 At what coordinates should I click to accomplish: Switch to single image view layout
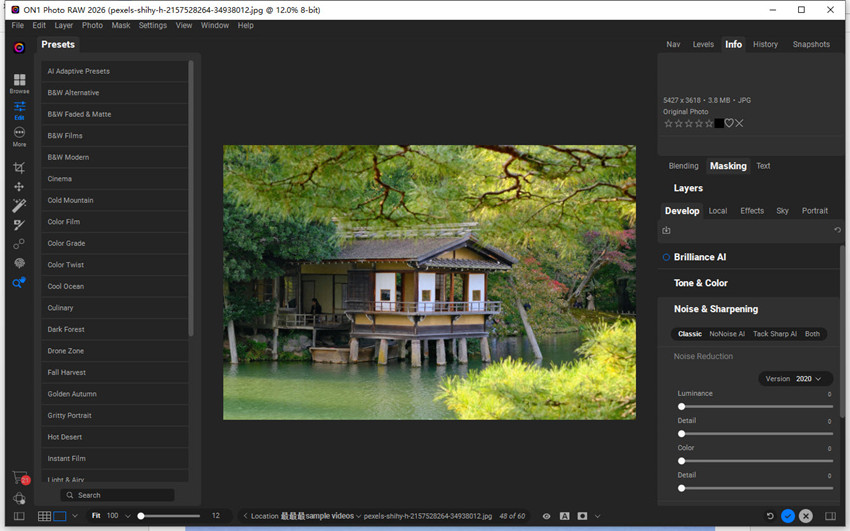coord(60,516)
